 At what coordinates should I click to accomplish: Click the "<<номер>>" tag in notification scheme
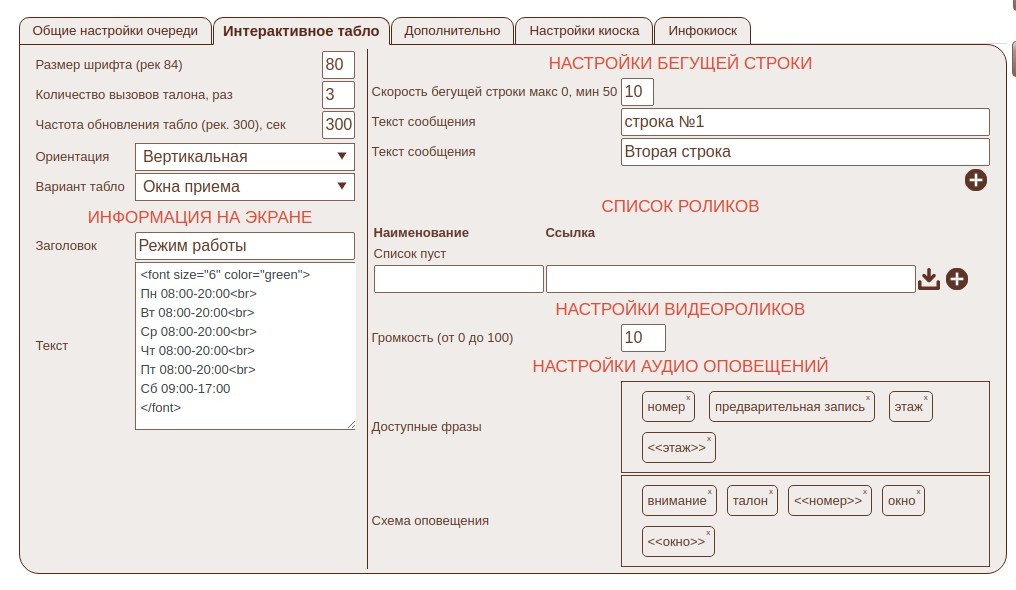[829, 501]
